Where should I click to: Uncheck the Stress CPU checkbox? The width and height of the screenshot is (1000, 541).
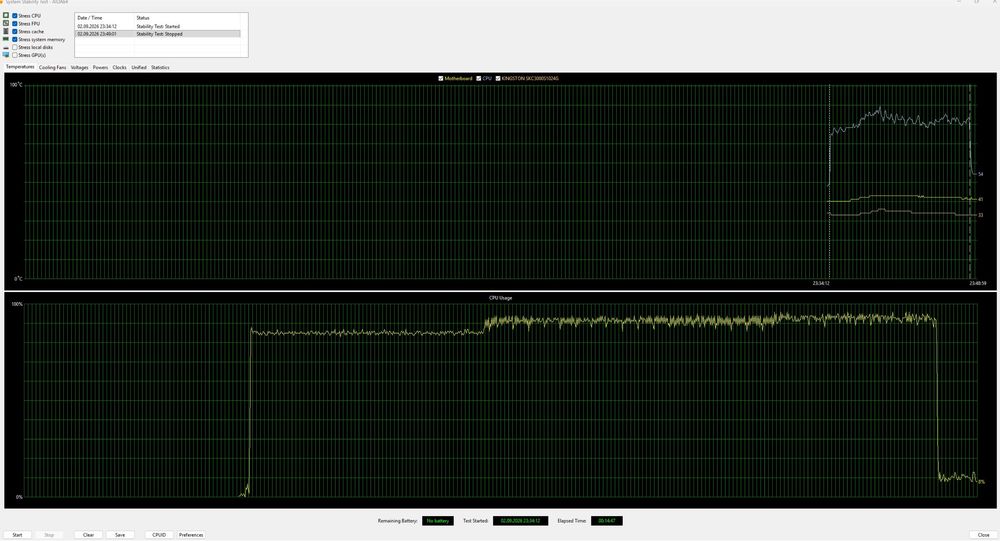coord(15,15)
